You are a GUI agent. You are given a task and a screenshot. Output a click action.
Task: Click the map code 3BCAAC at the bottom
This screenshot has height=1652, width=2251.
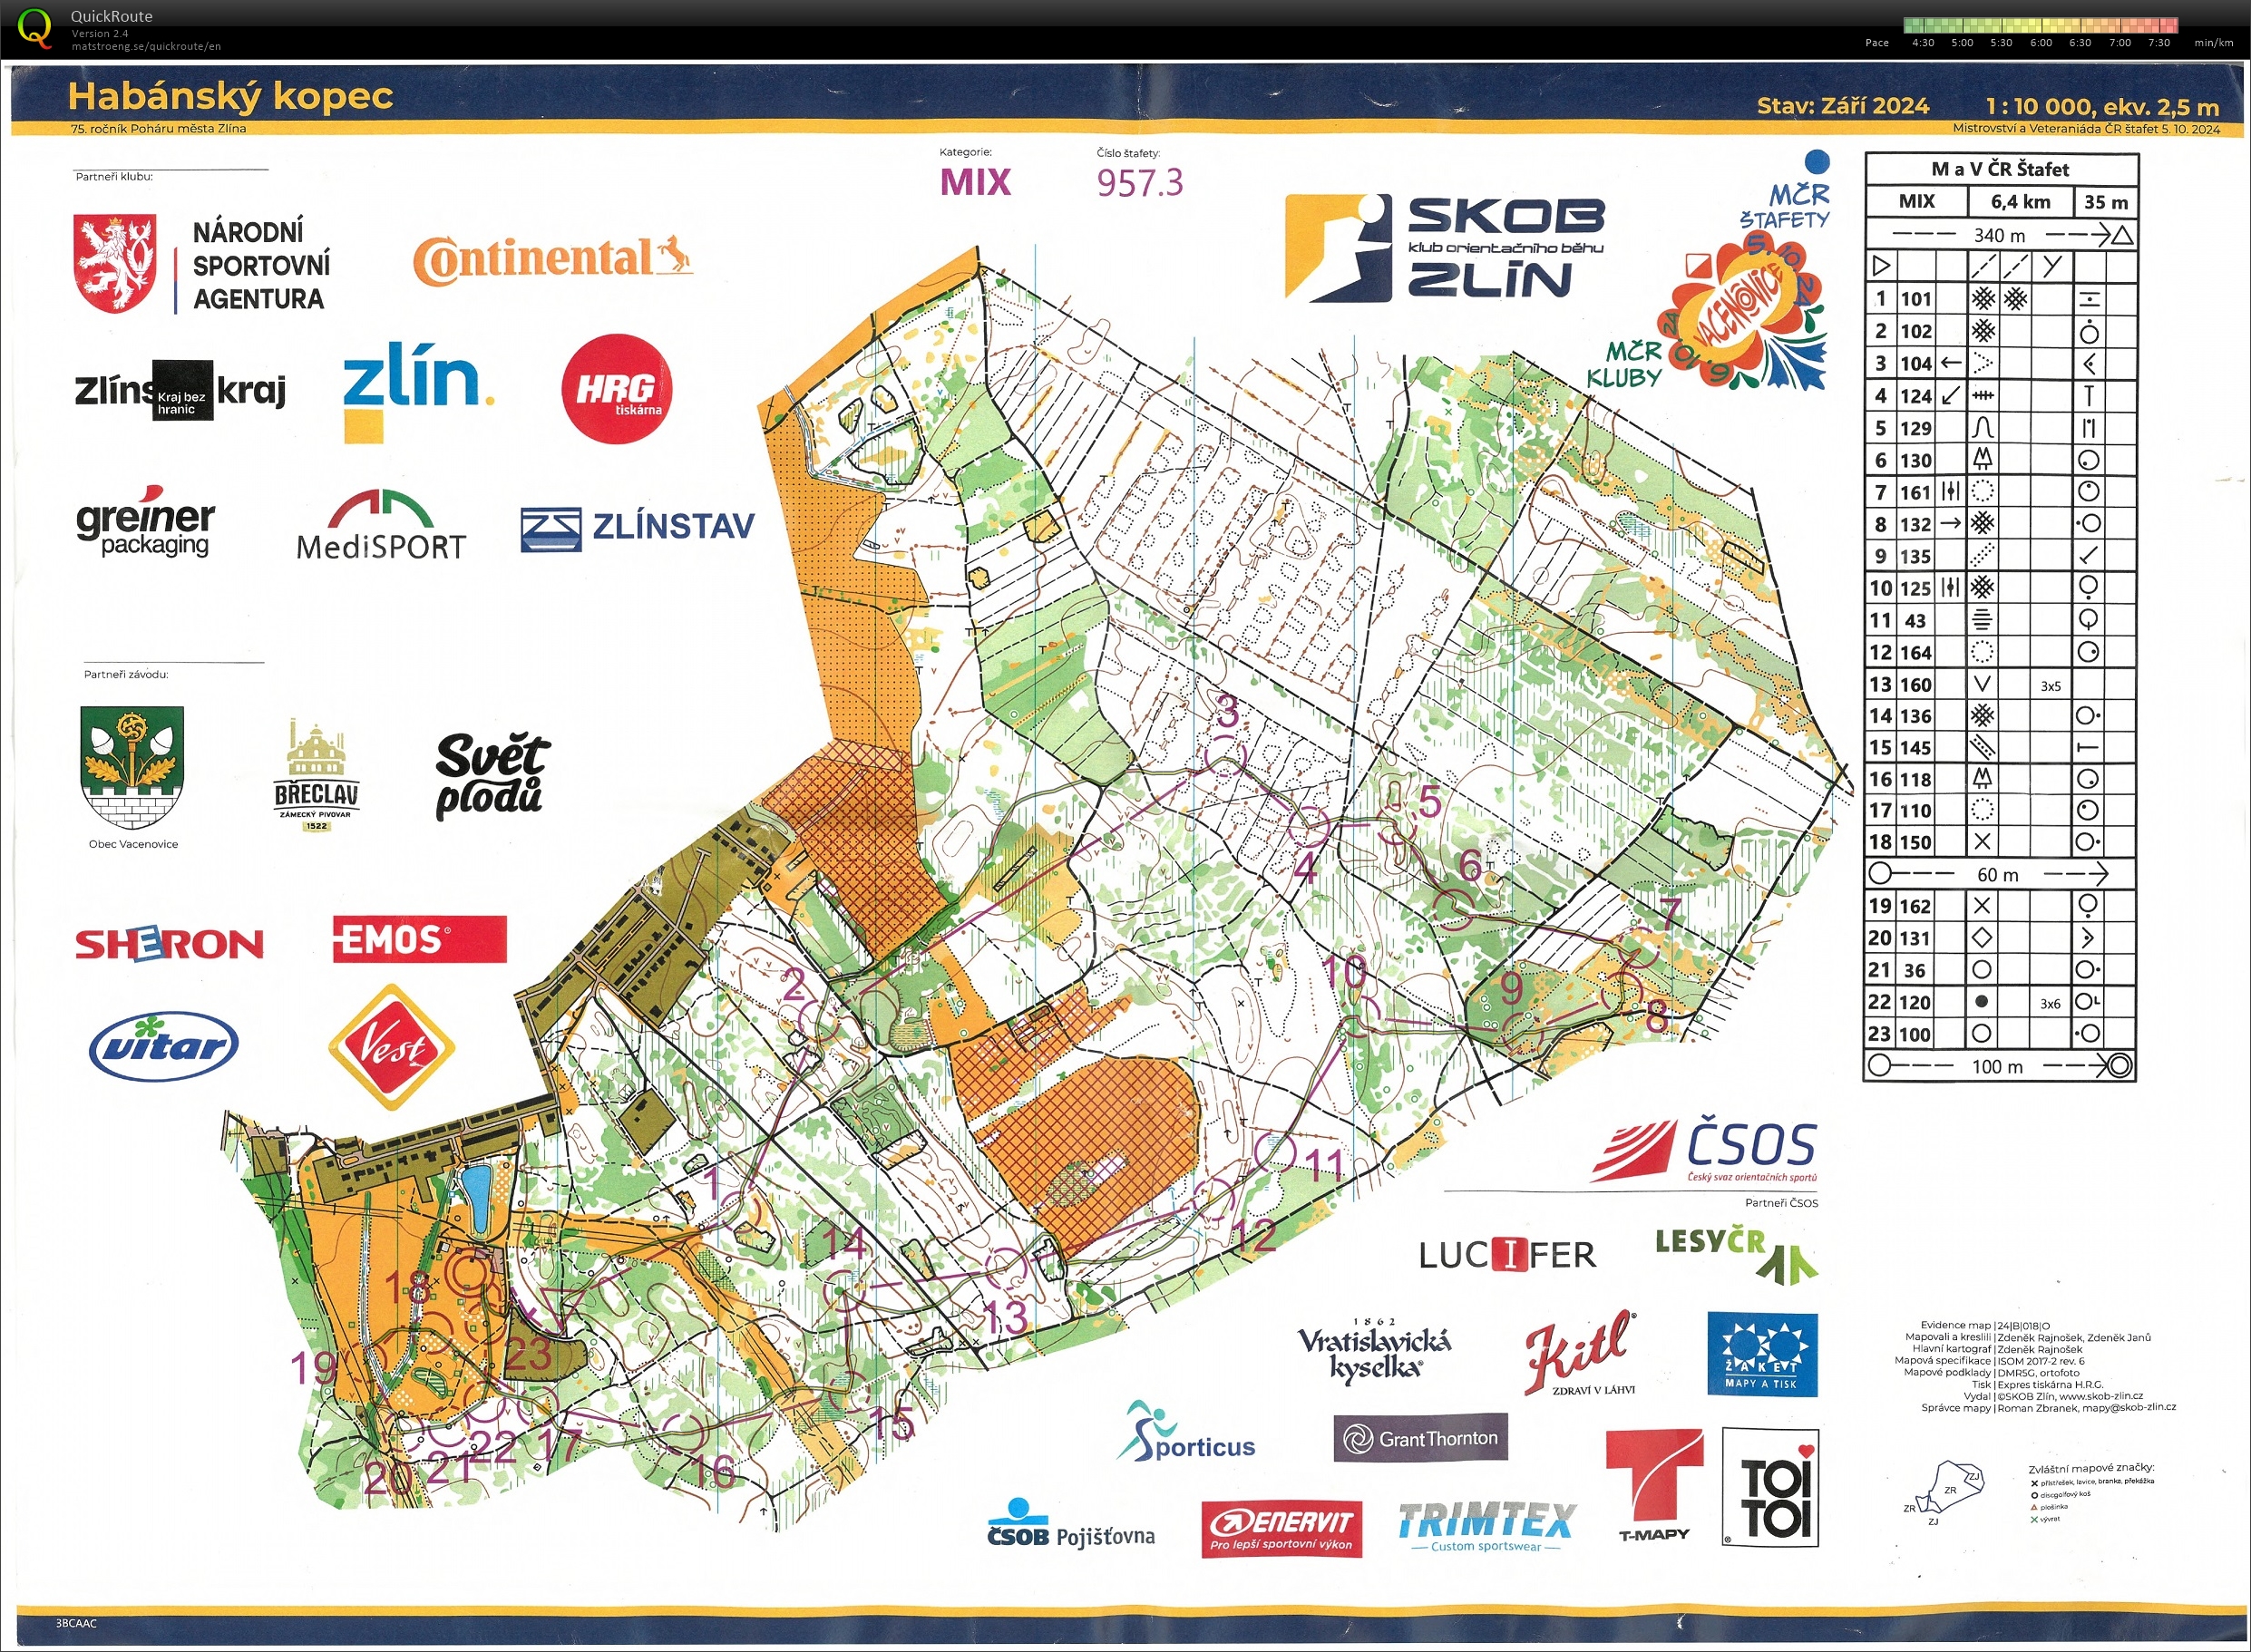[x=76, y=1623]
